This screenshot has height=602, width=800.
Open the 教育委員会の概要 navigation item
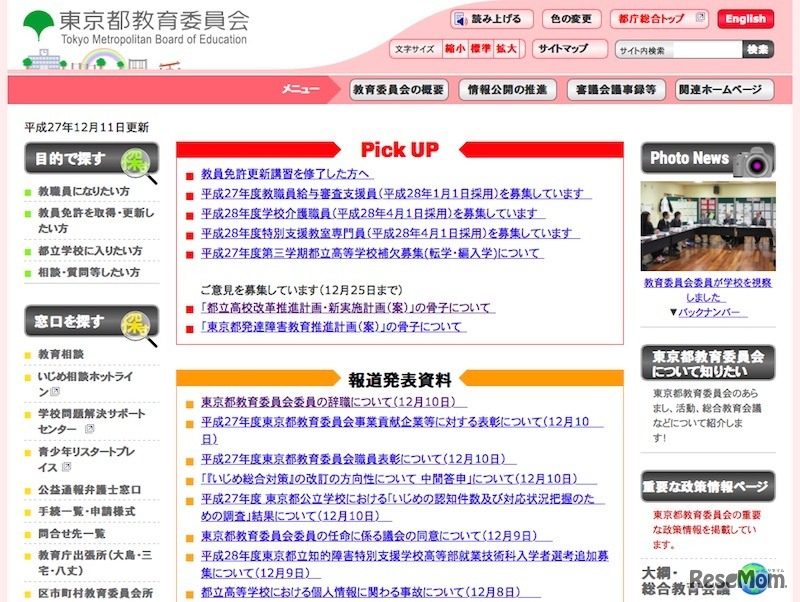point(398,88)
